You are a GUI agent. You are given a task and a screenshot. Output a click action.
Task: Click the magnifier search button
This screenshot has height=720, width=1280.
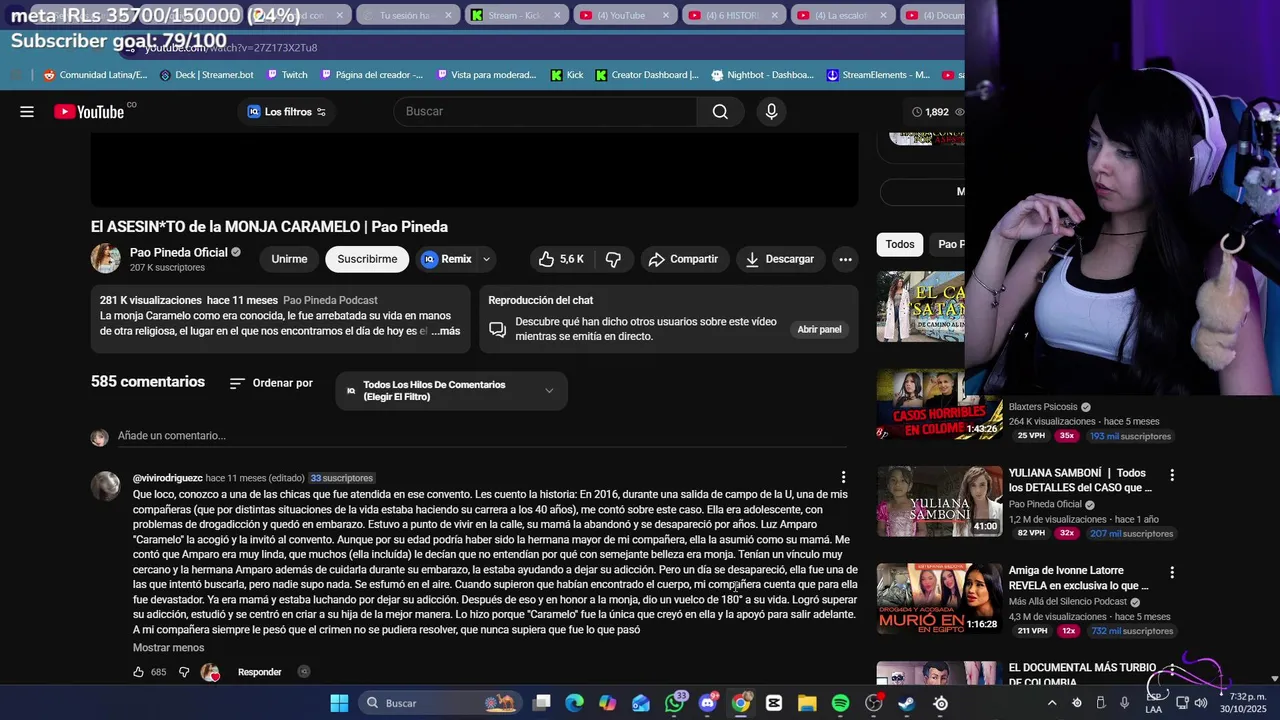[x=720, y=111]
